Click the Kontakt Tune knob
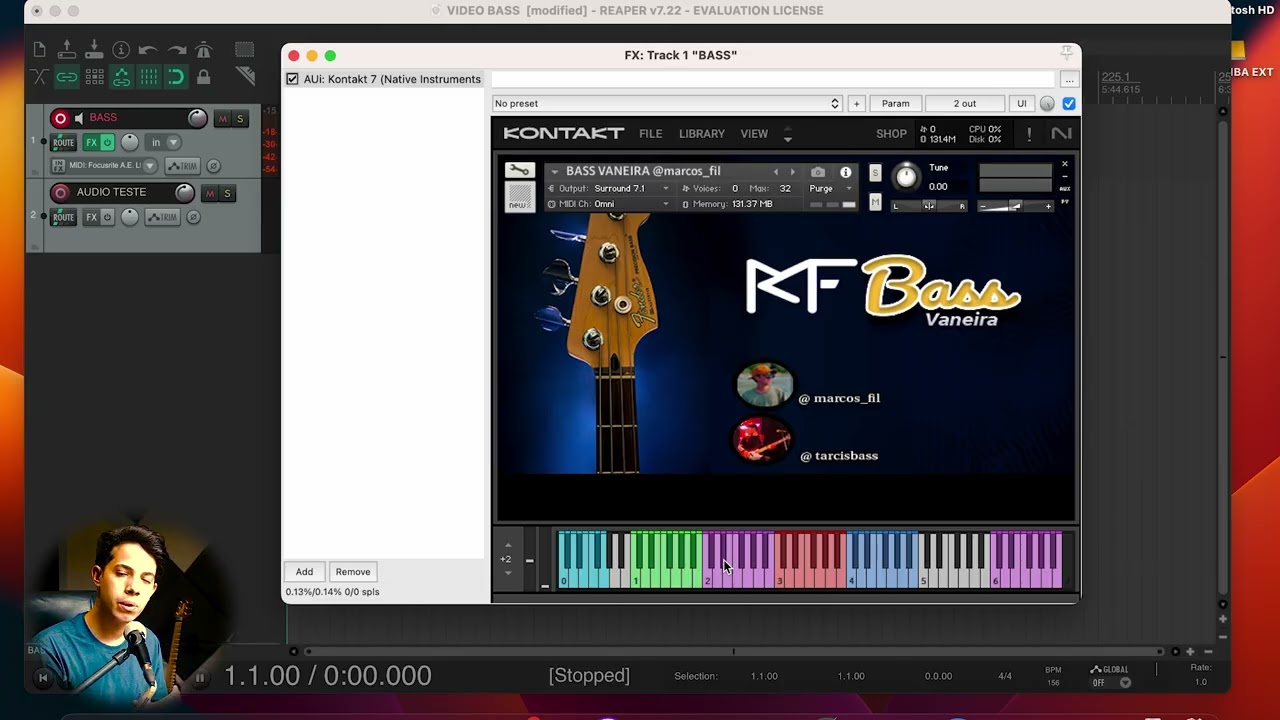The height and width of the screenshot is (720, 1280). [x=906, y=177]
